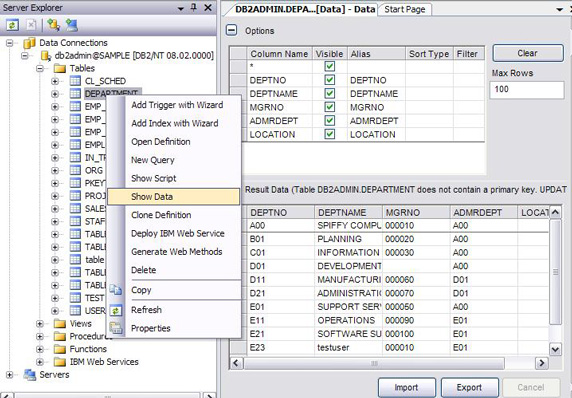Image resolution: width=572 pixels, height=398 pixels.
Task: Switch to the Start Page tab
Action: coord(405,9)
